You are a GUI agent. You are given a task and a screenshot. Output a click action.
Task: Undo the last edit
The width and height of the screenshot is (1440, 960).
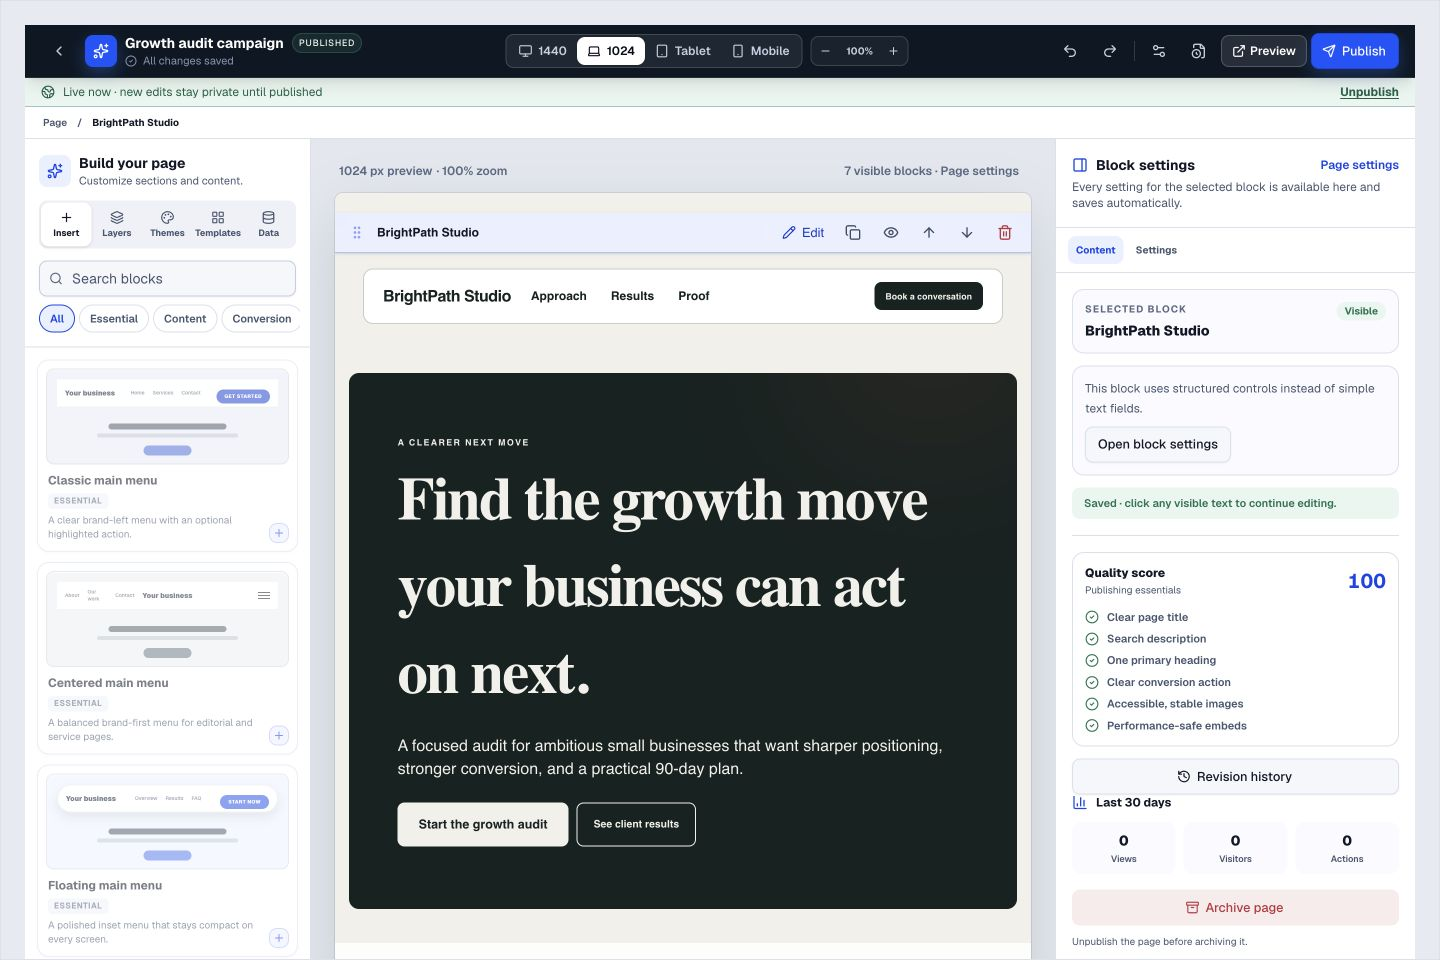[x=1070, y=51]
